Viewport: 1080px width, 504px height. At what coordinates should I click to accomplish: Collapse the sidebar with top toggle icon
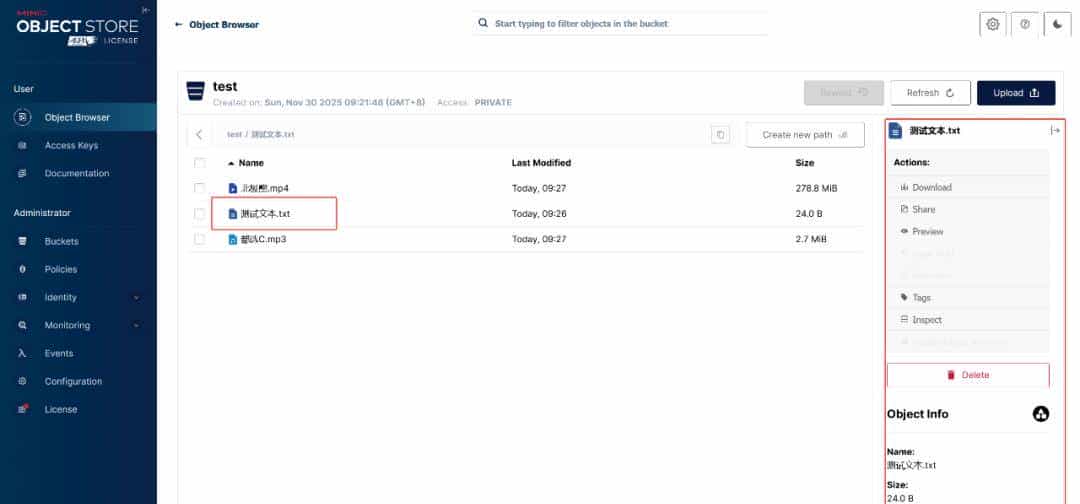(145, 10)
